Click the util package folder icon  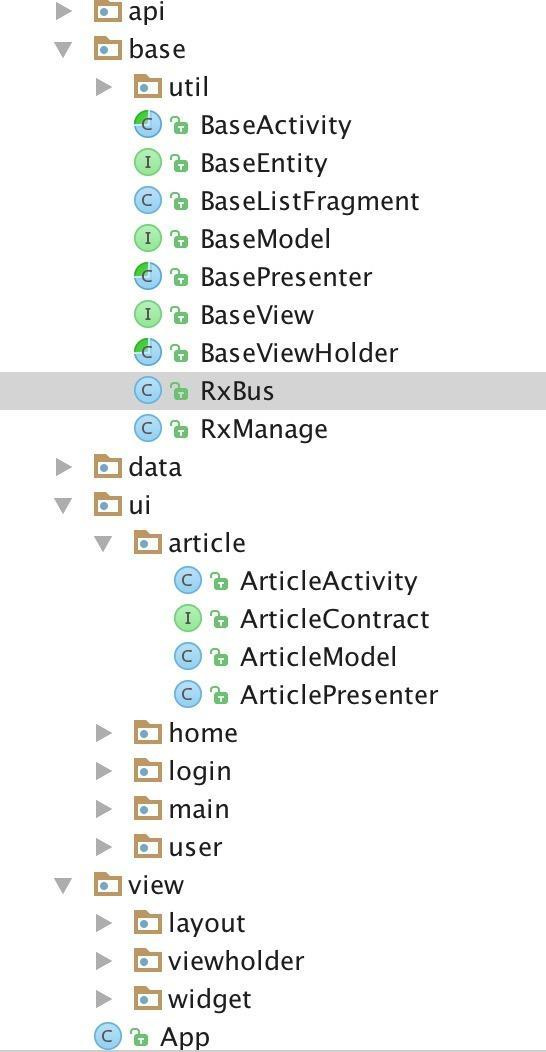point(148,87)
